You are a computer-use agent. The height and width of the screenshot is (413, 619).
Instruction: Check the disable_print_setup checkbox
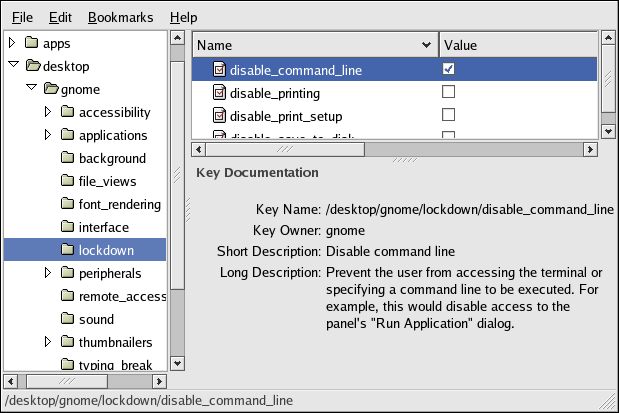tap(448, 115)
